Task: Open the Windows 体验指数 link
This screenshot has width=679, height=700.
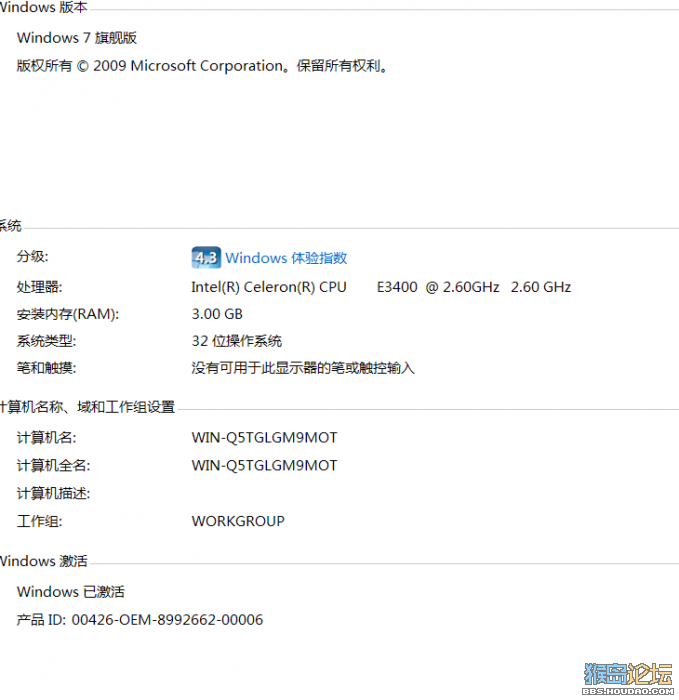Action: [x=286, y=258]
